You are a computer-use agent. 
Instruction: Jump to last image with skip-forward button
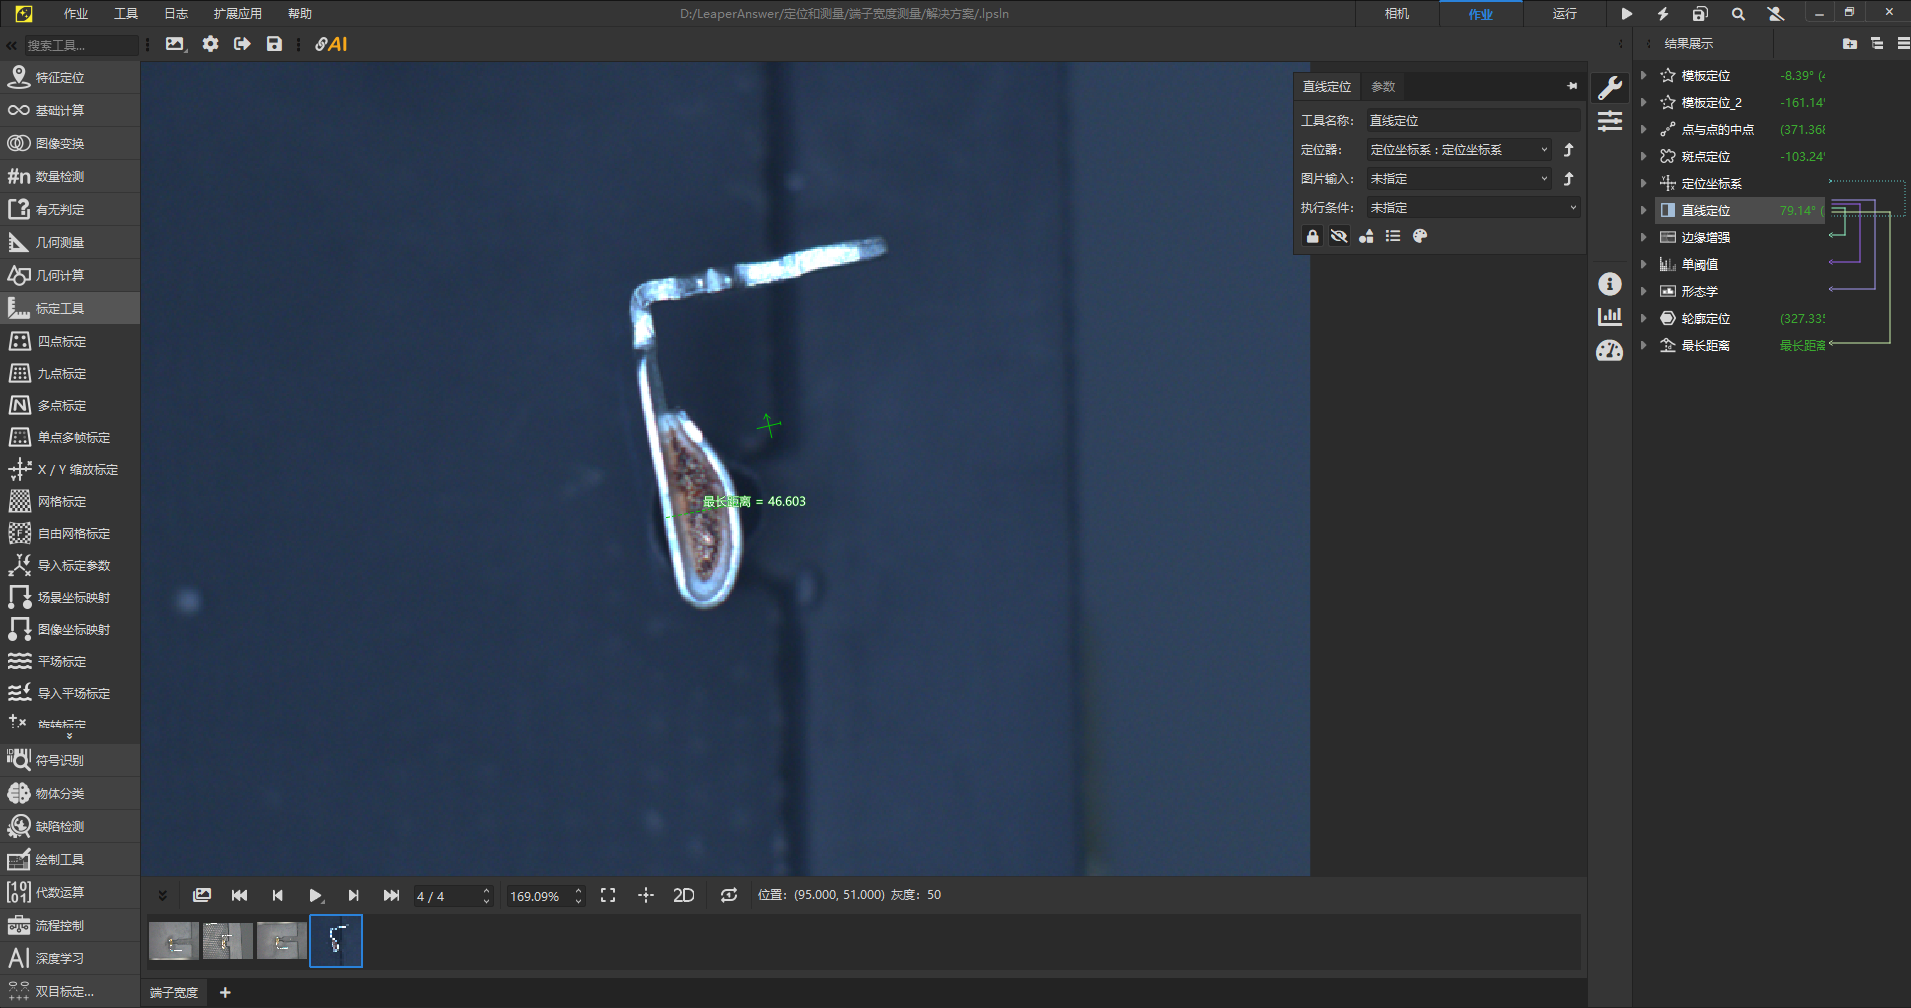pos(391,895)
